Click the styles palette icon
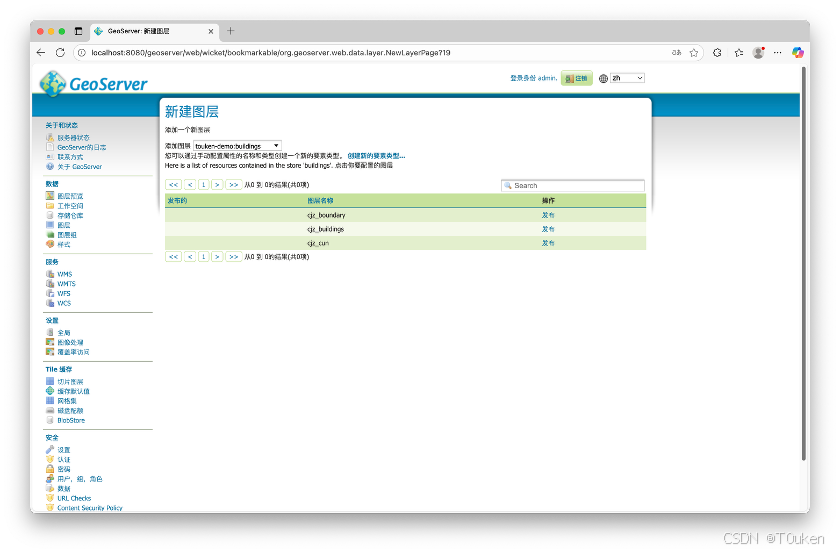 50,244
